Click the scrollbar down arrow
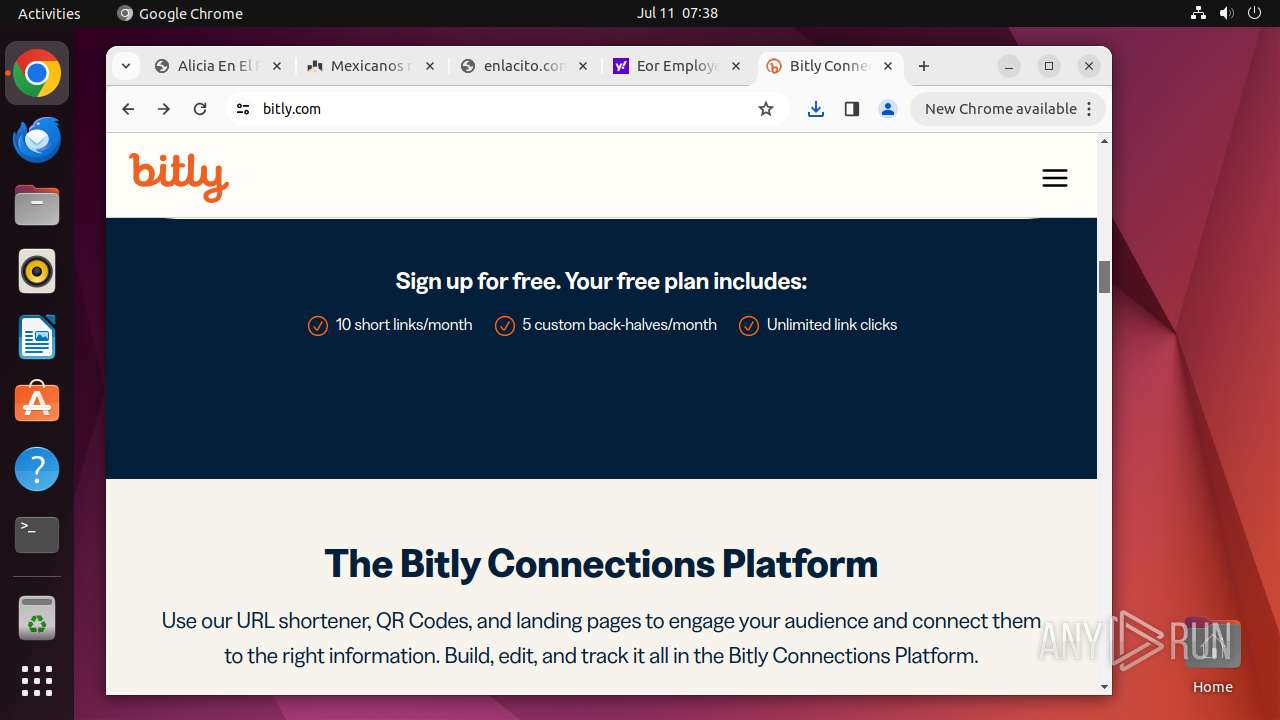This screenshot has width=1280, height=720. click(x=1105, y=687)
